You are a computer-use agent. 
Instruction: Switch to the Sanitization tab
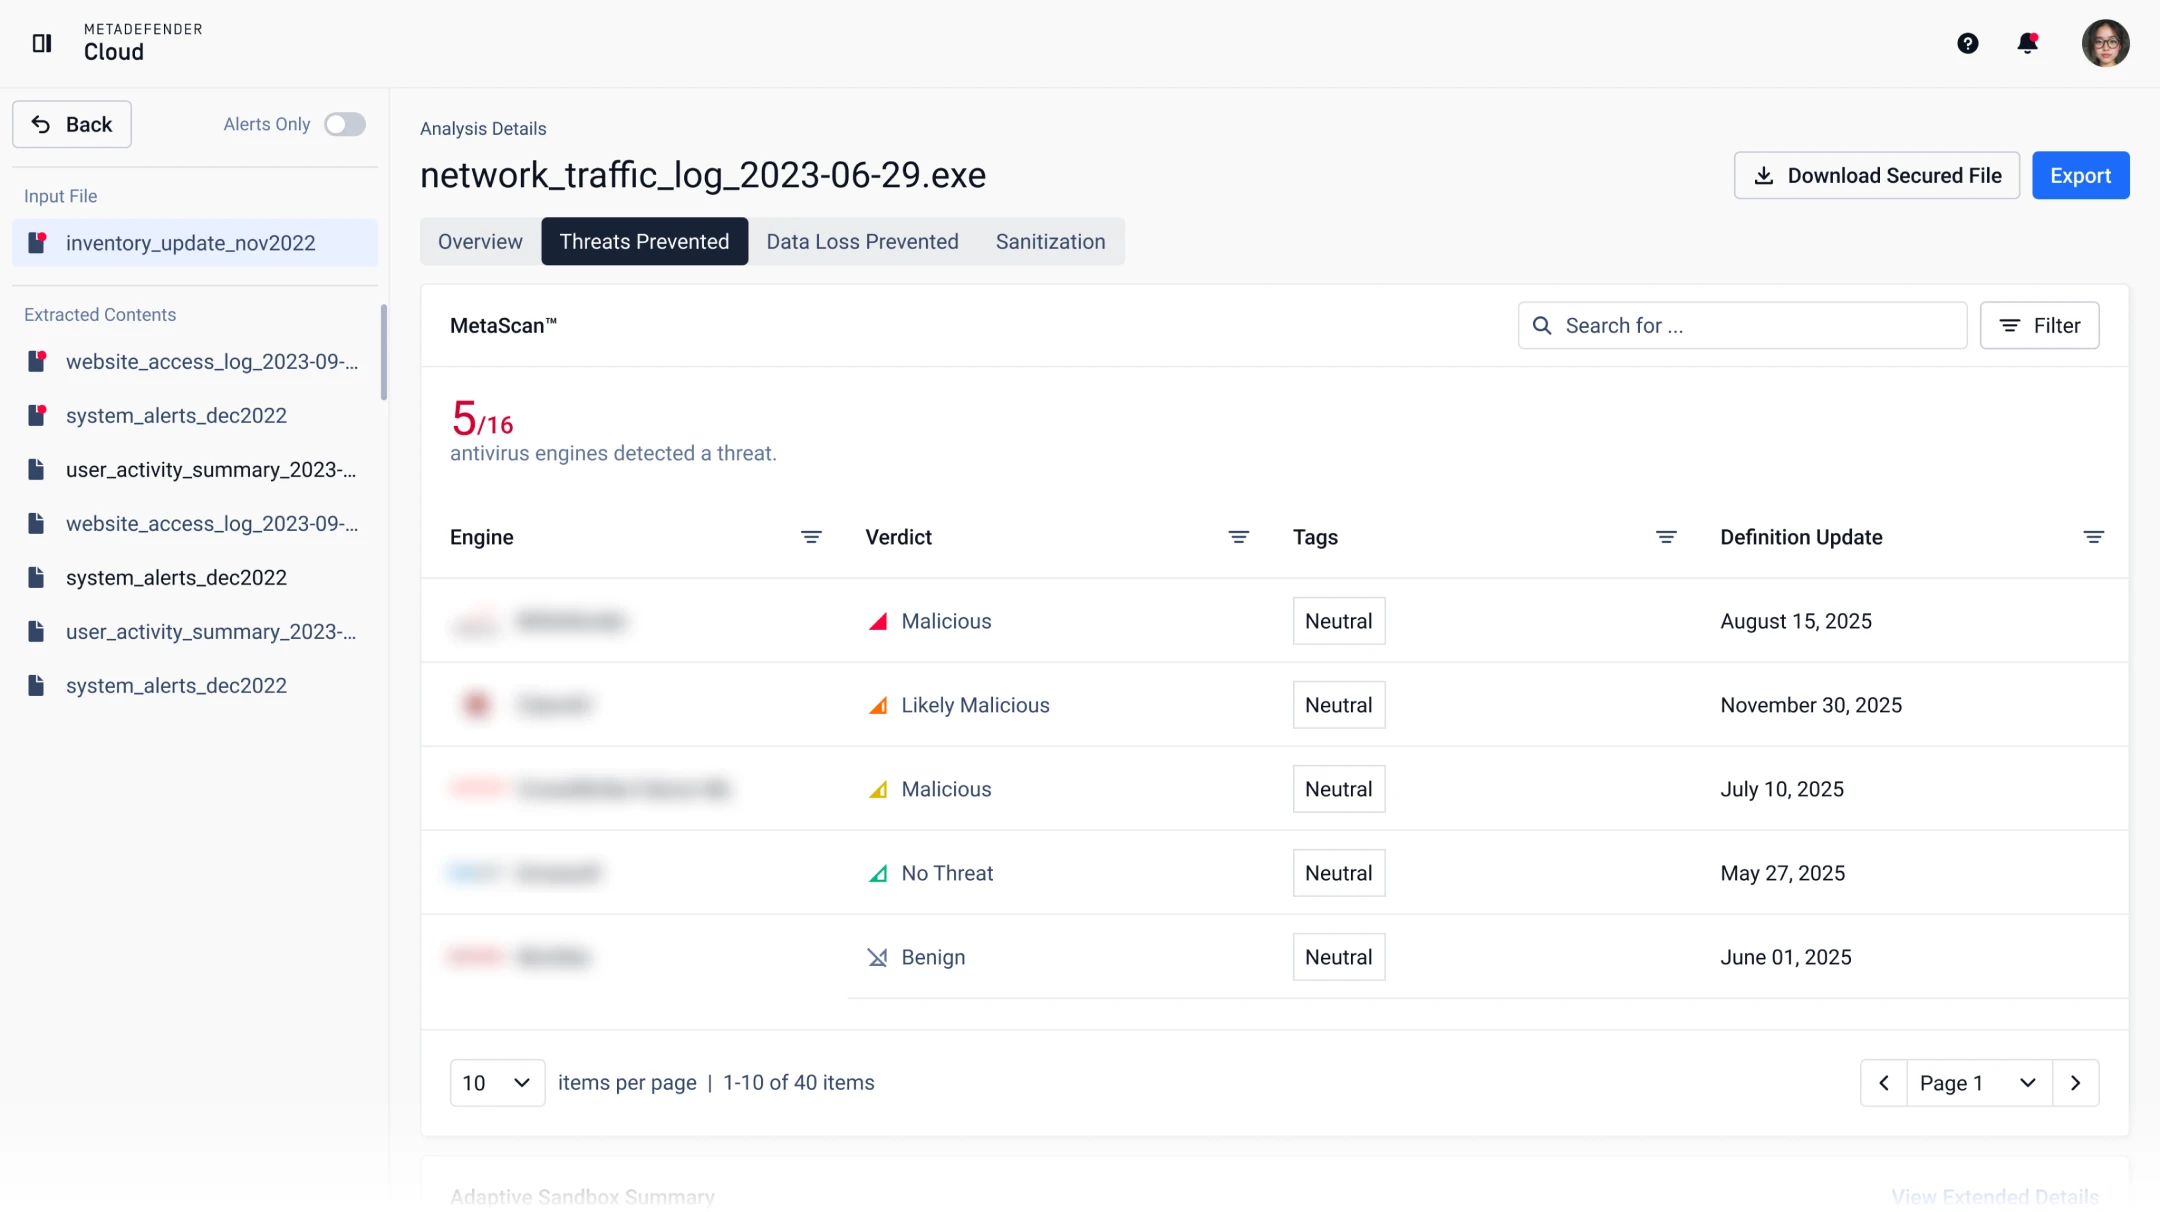[1050, 242]
